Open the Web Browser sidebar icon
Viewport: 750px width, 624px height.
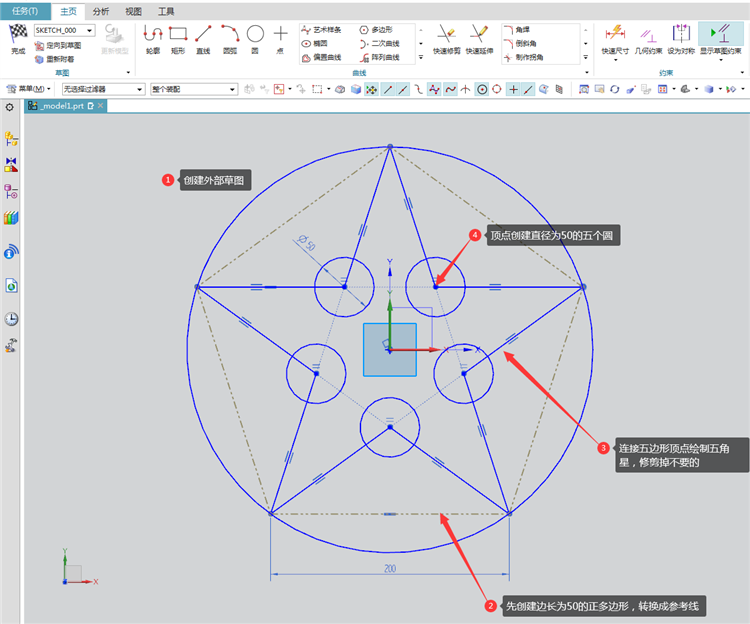pos(11,286)
